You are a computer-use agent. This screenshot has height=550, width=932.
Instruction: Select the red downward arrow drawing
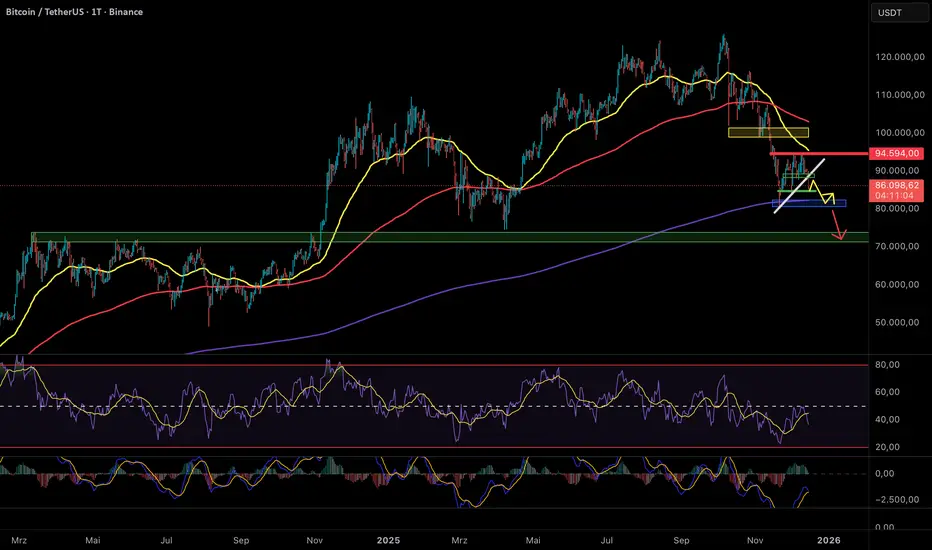tap(838, 225)
